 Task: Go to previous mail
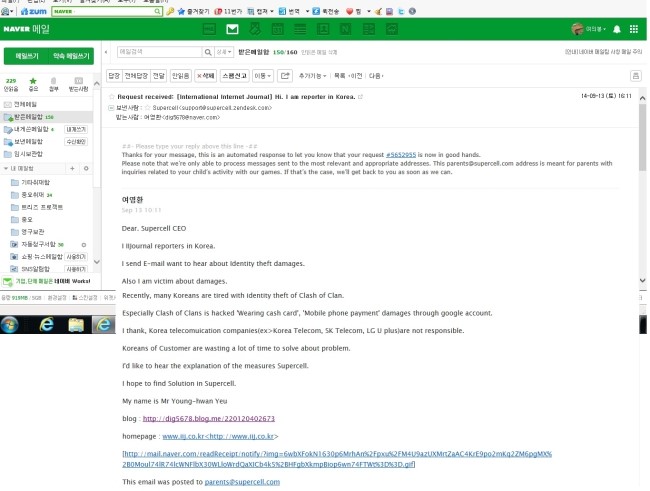356,75
